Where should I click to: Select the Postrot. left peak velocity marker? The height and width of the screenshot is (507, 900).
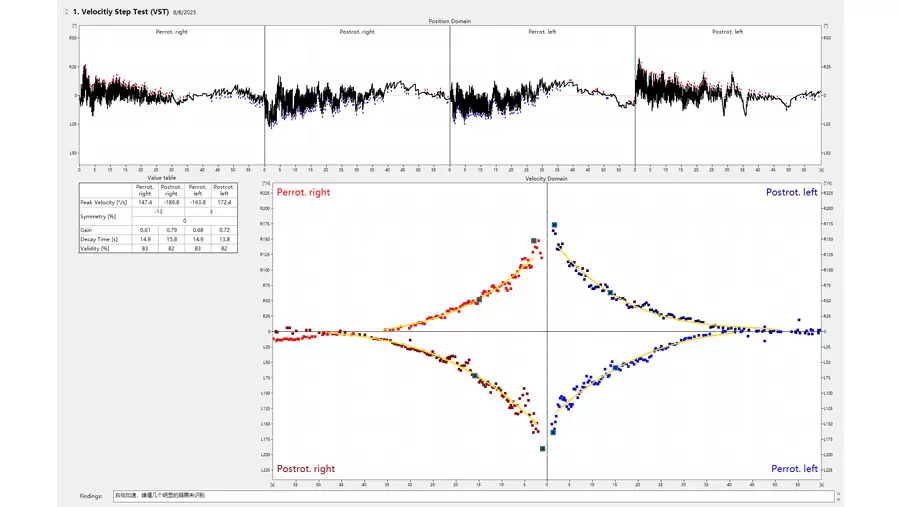point(554,225)
